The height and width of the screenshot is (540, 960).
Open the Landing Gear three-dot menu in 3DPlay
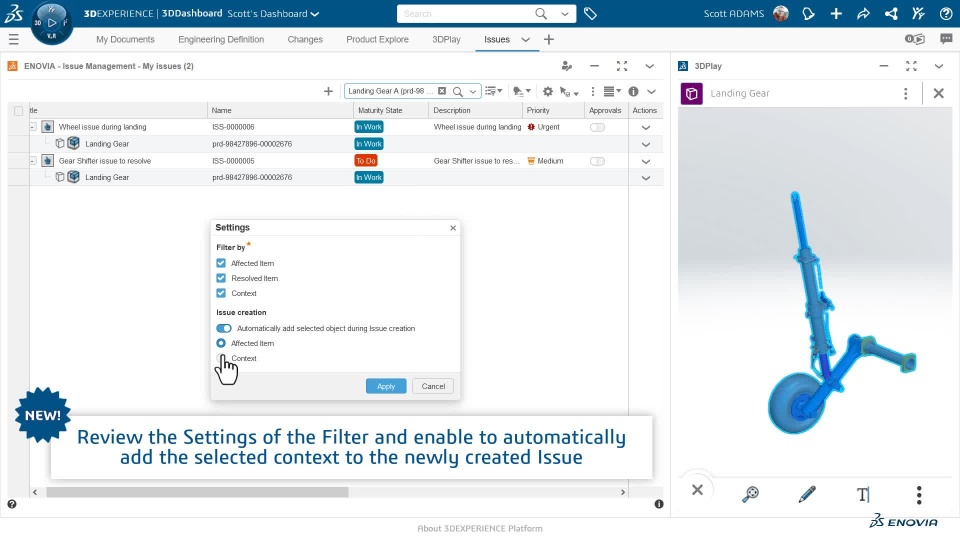coord(906,94)
